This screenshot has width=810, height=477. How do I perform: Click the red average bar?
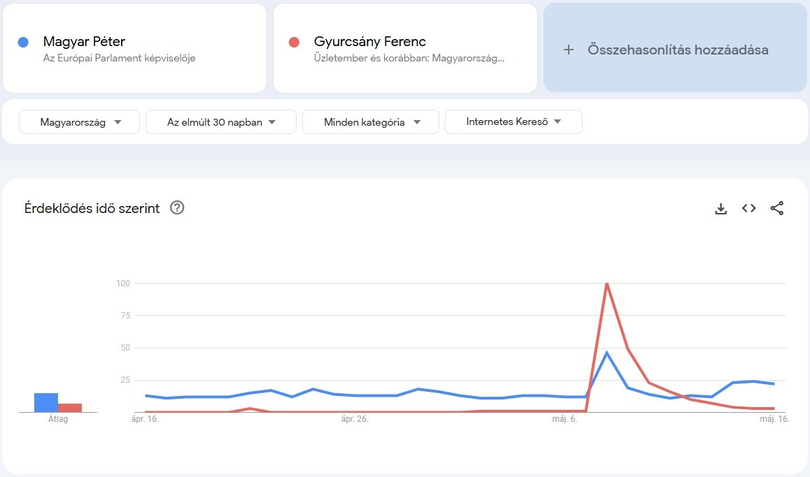[69, 407]
